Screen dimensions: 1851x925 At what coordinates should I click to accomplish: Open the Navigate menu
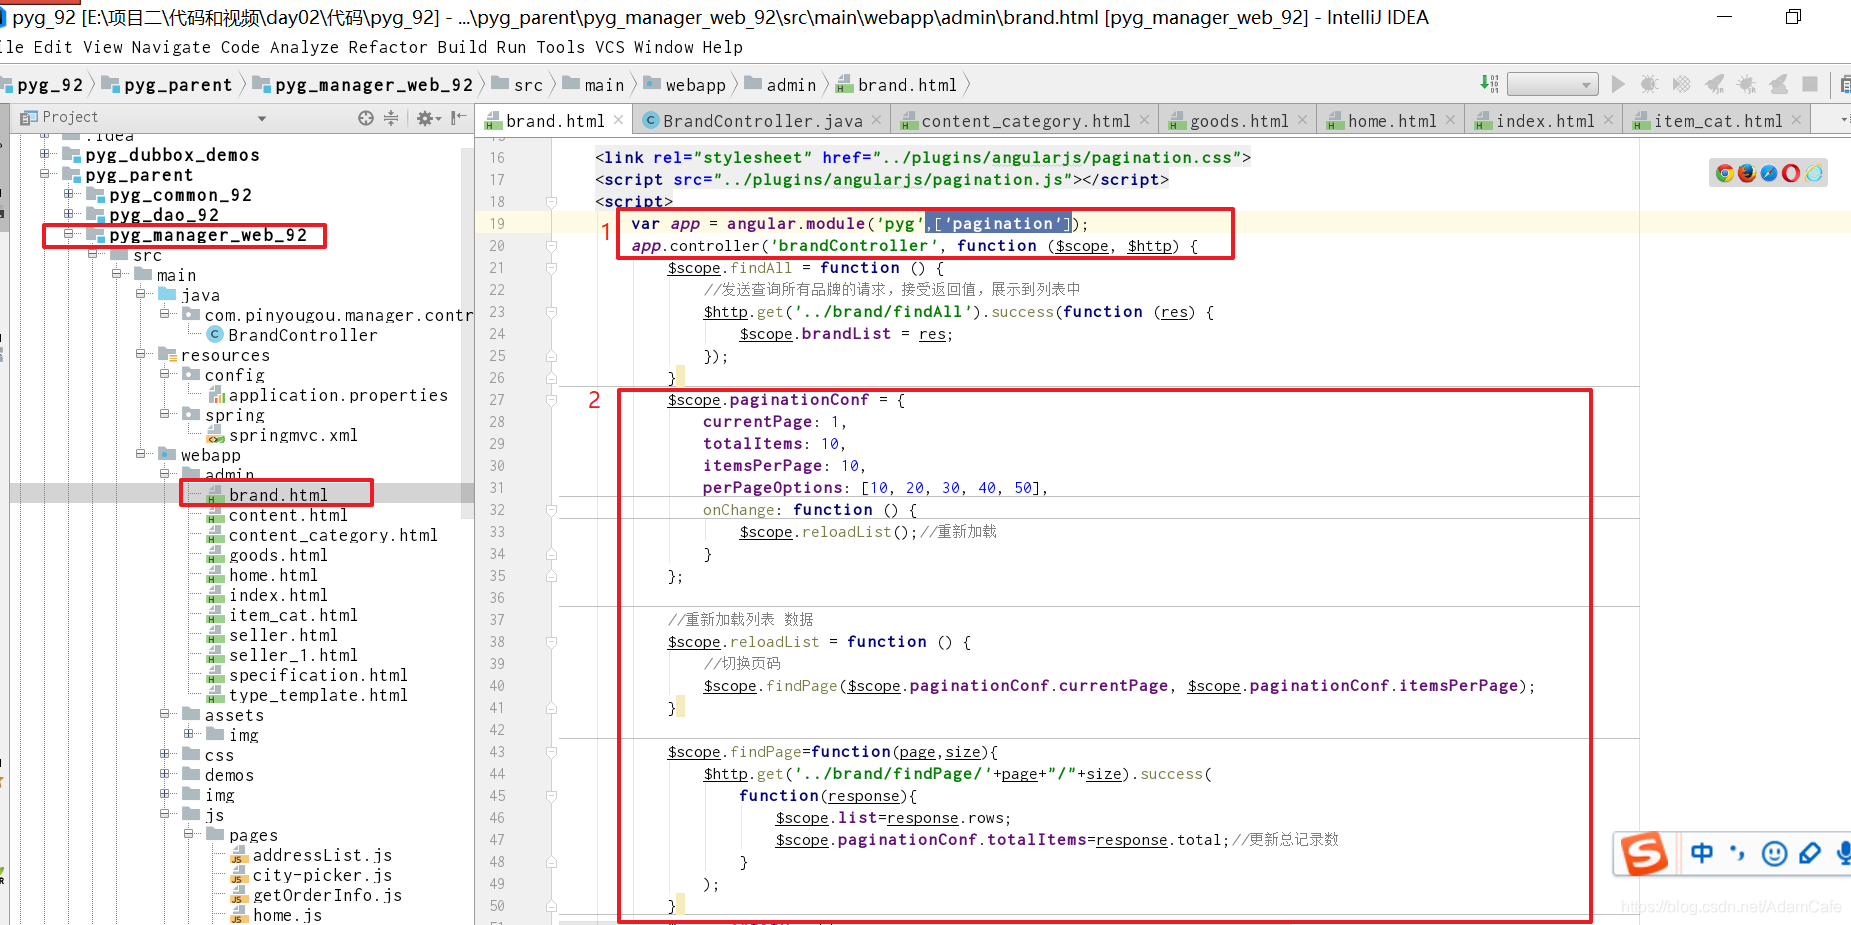point(171,47)
